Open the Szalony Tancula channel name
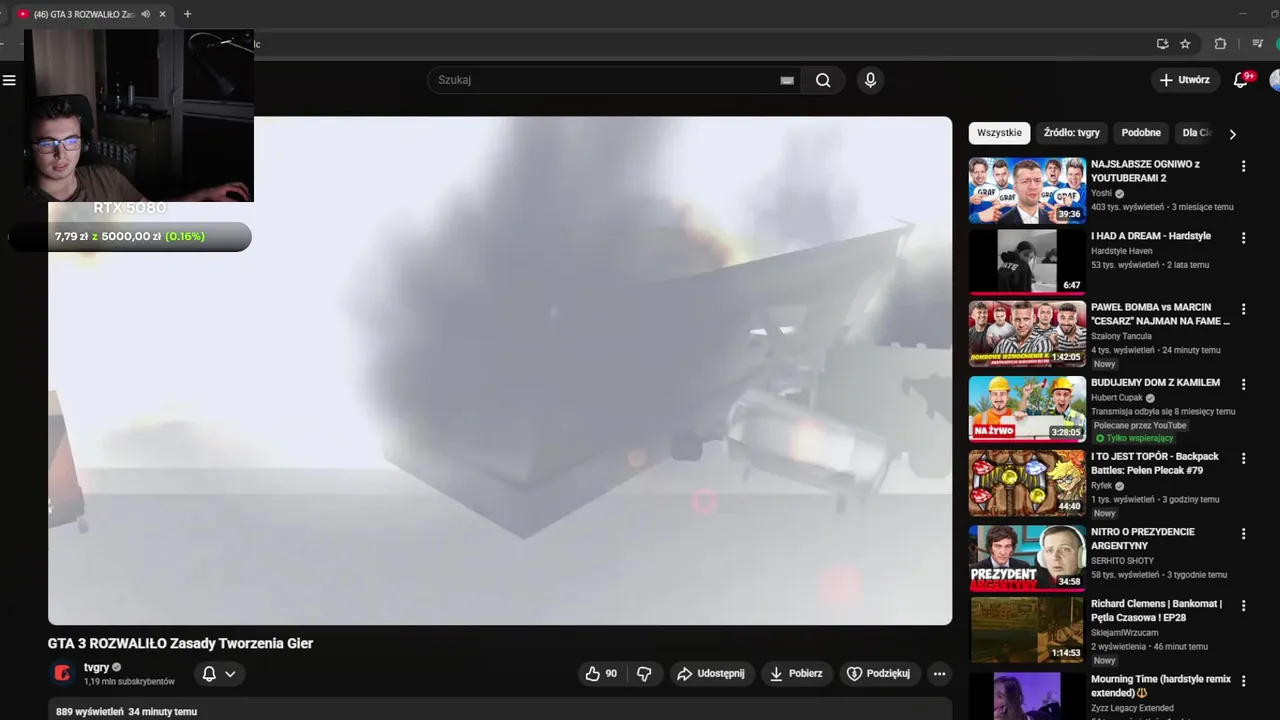Screen dimensions: 1280x720 (1122, 336)
